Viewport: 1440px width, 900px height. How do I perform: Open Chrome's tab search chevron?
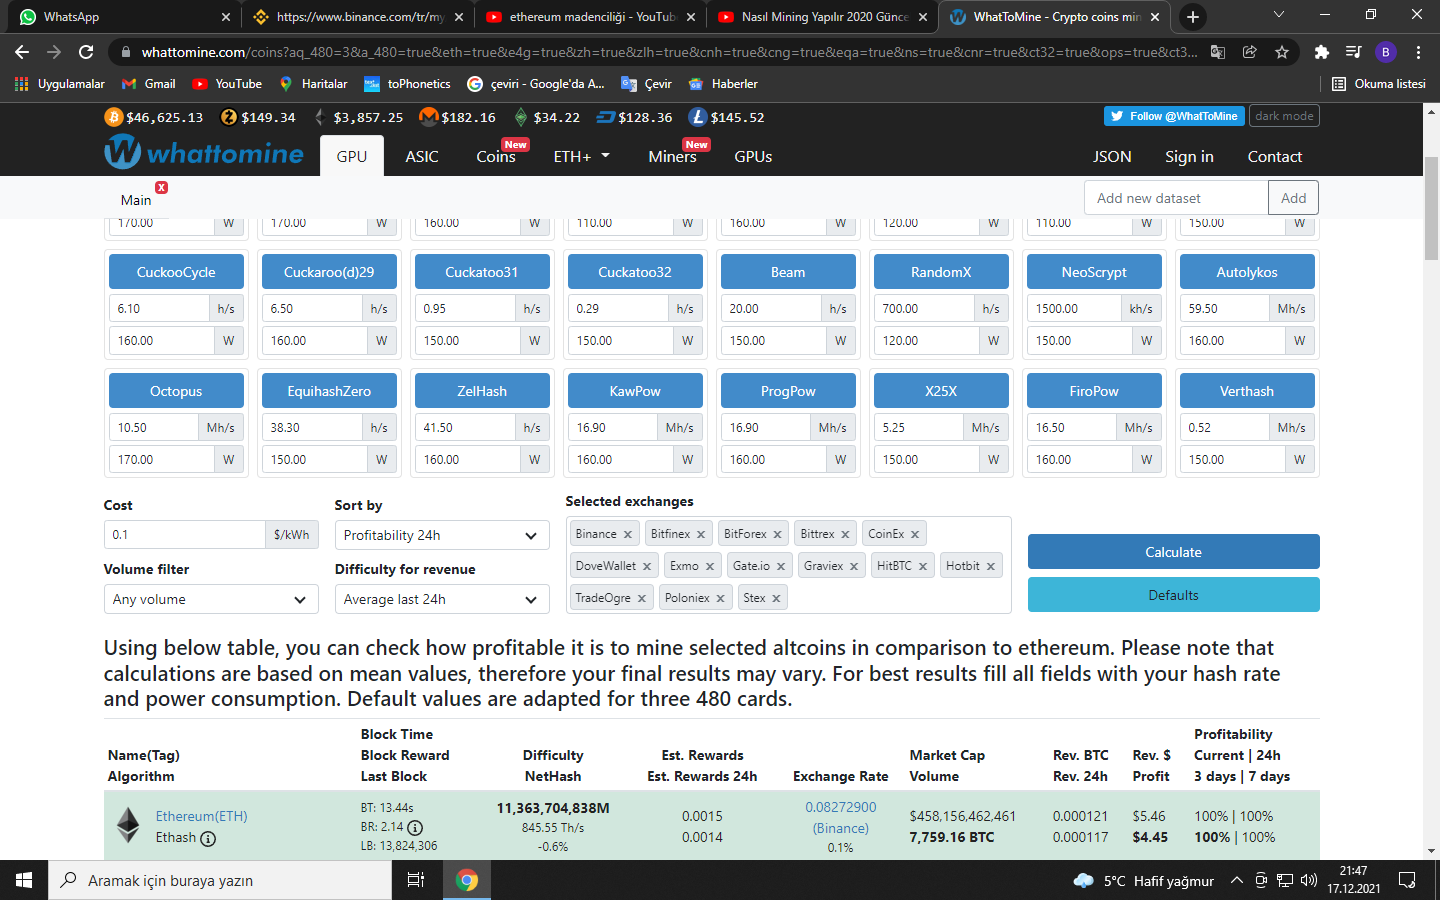(1278, 15)
